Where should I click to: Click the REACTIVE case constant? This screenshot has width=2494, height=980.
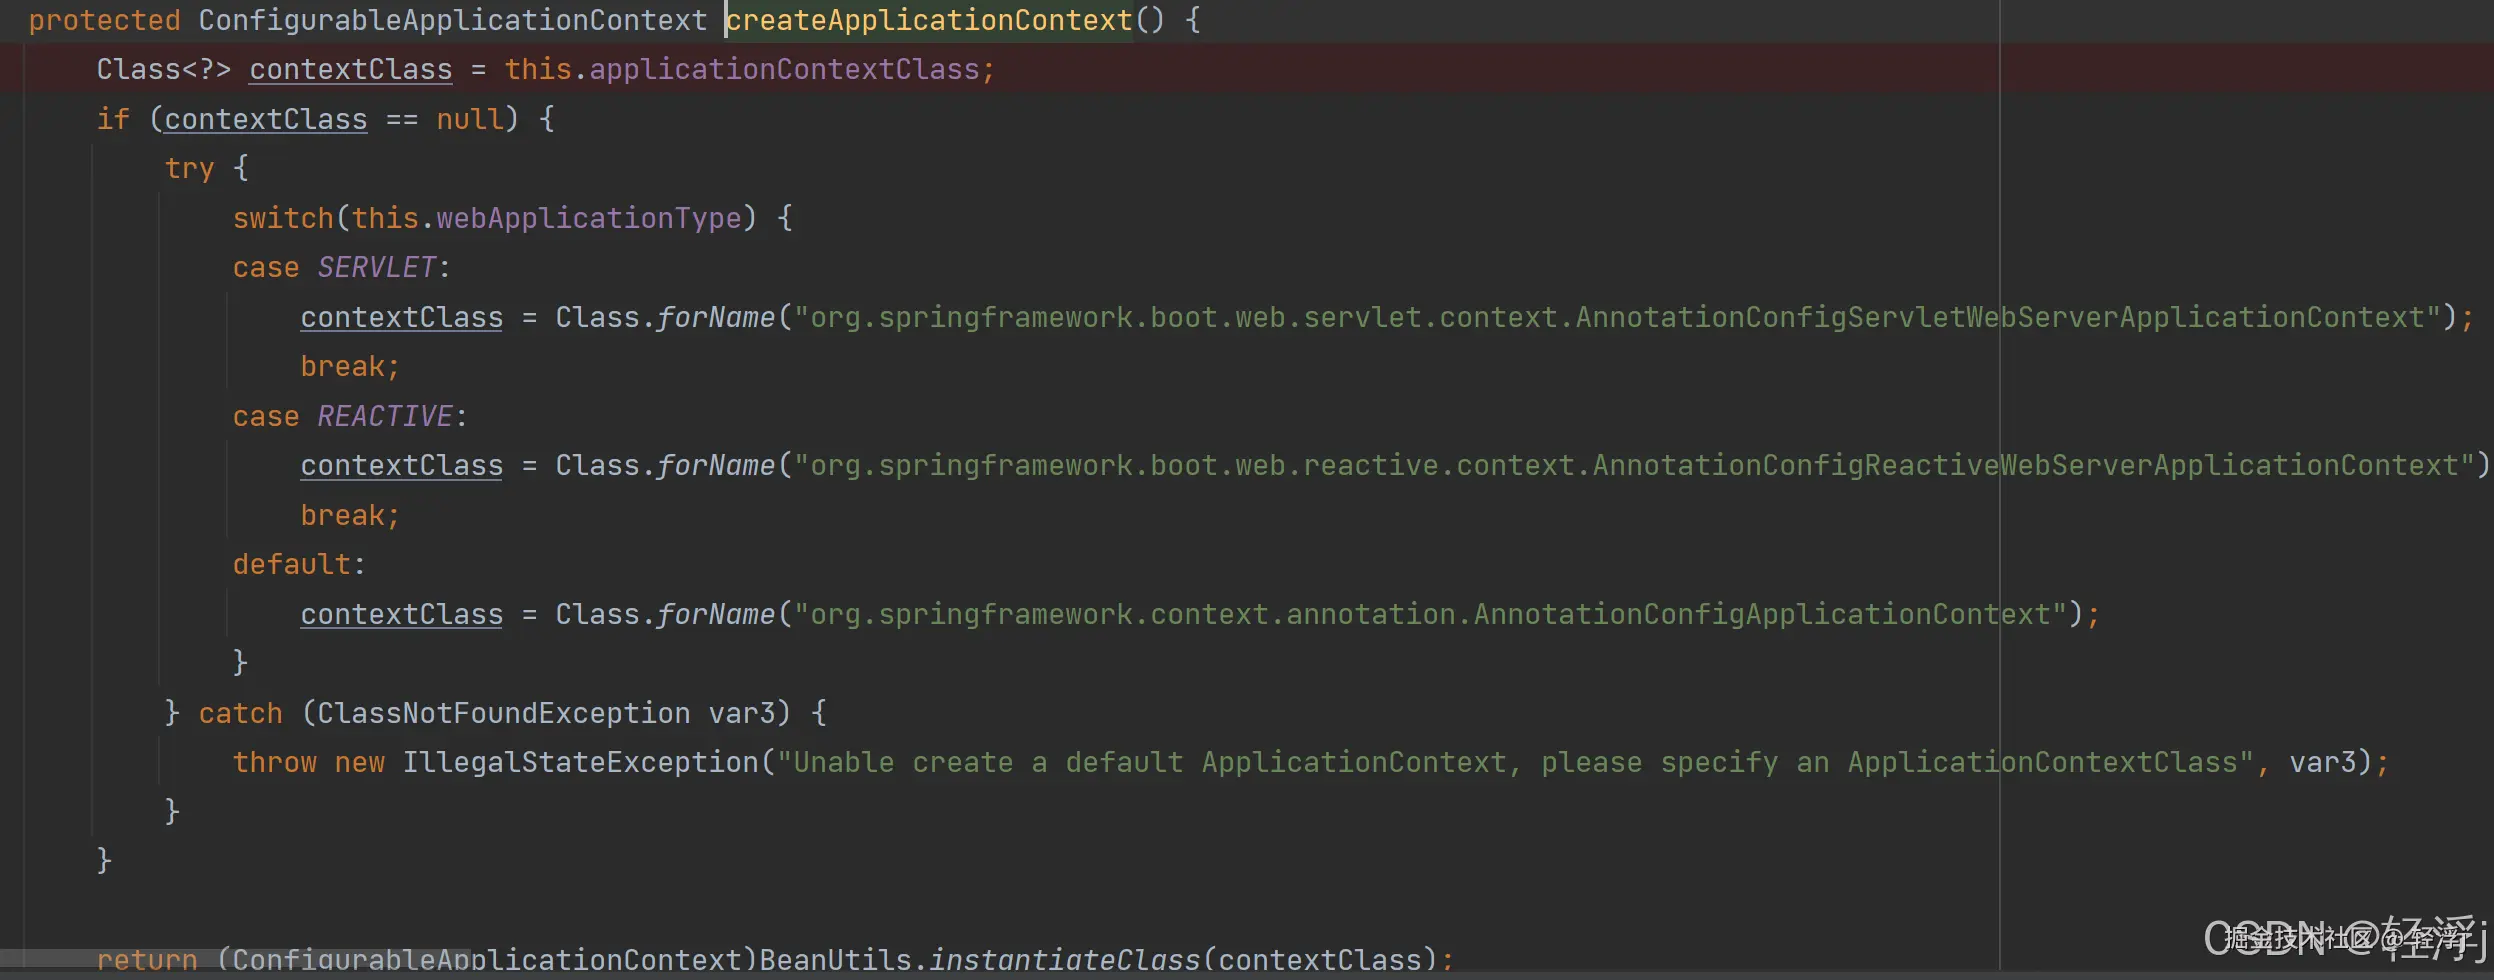385,416
